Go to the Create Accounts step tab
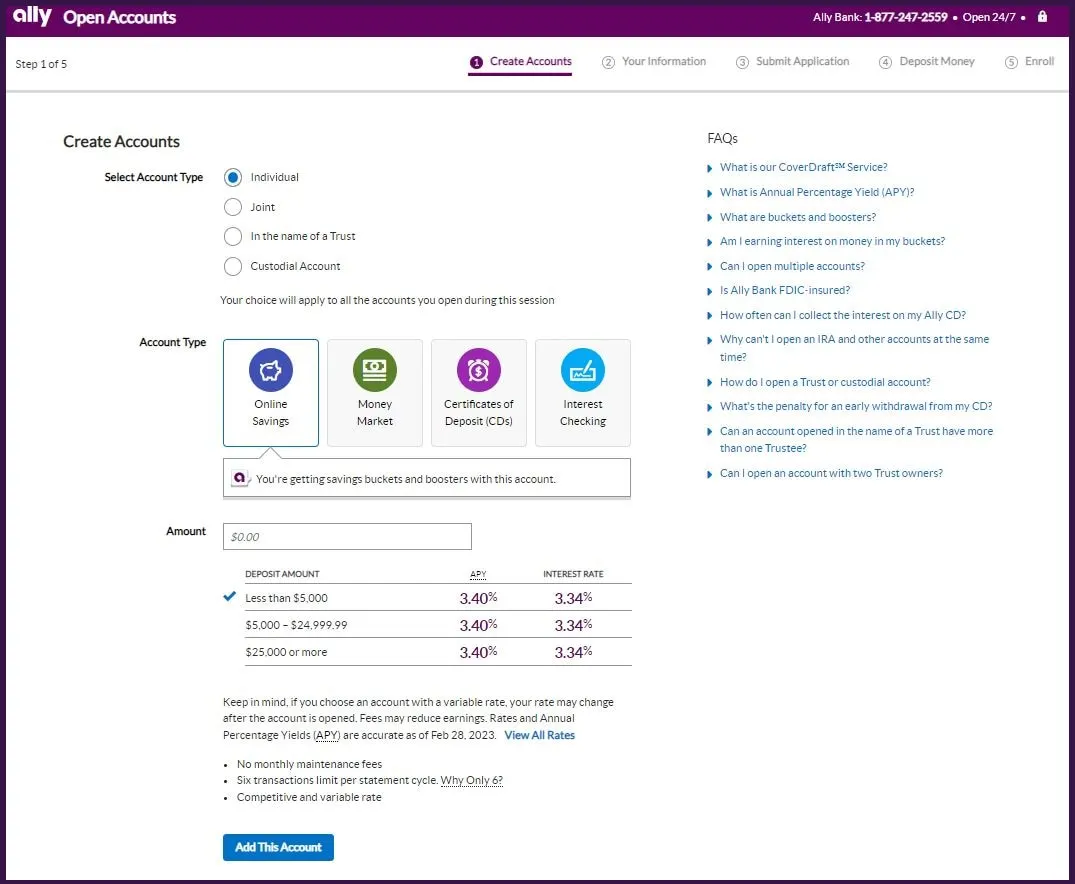This screenshot has height=884, width=1075. point(530,62)
